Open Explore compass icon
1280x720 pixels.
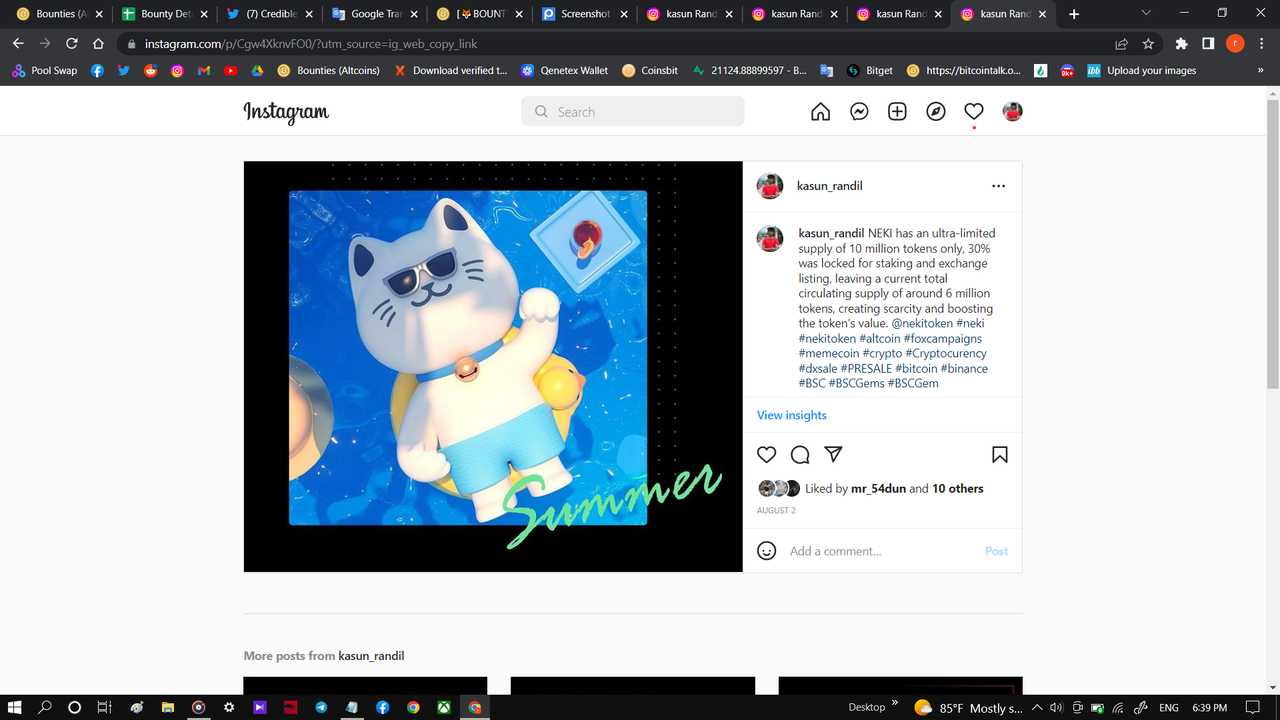coord(935,112)
